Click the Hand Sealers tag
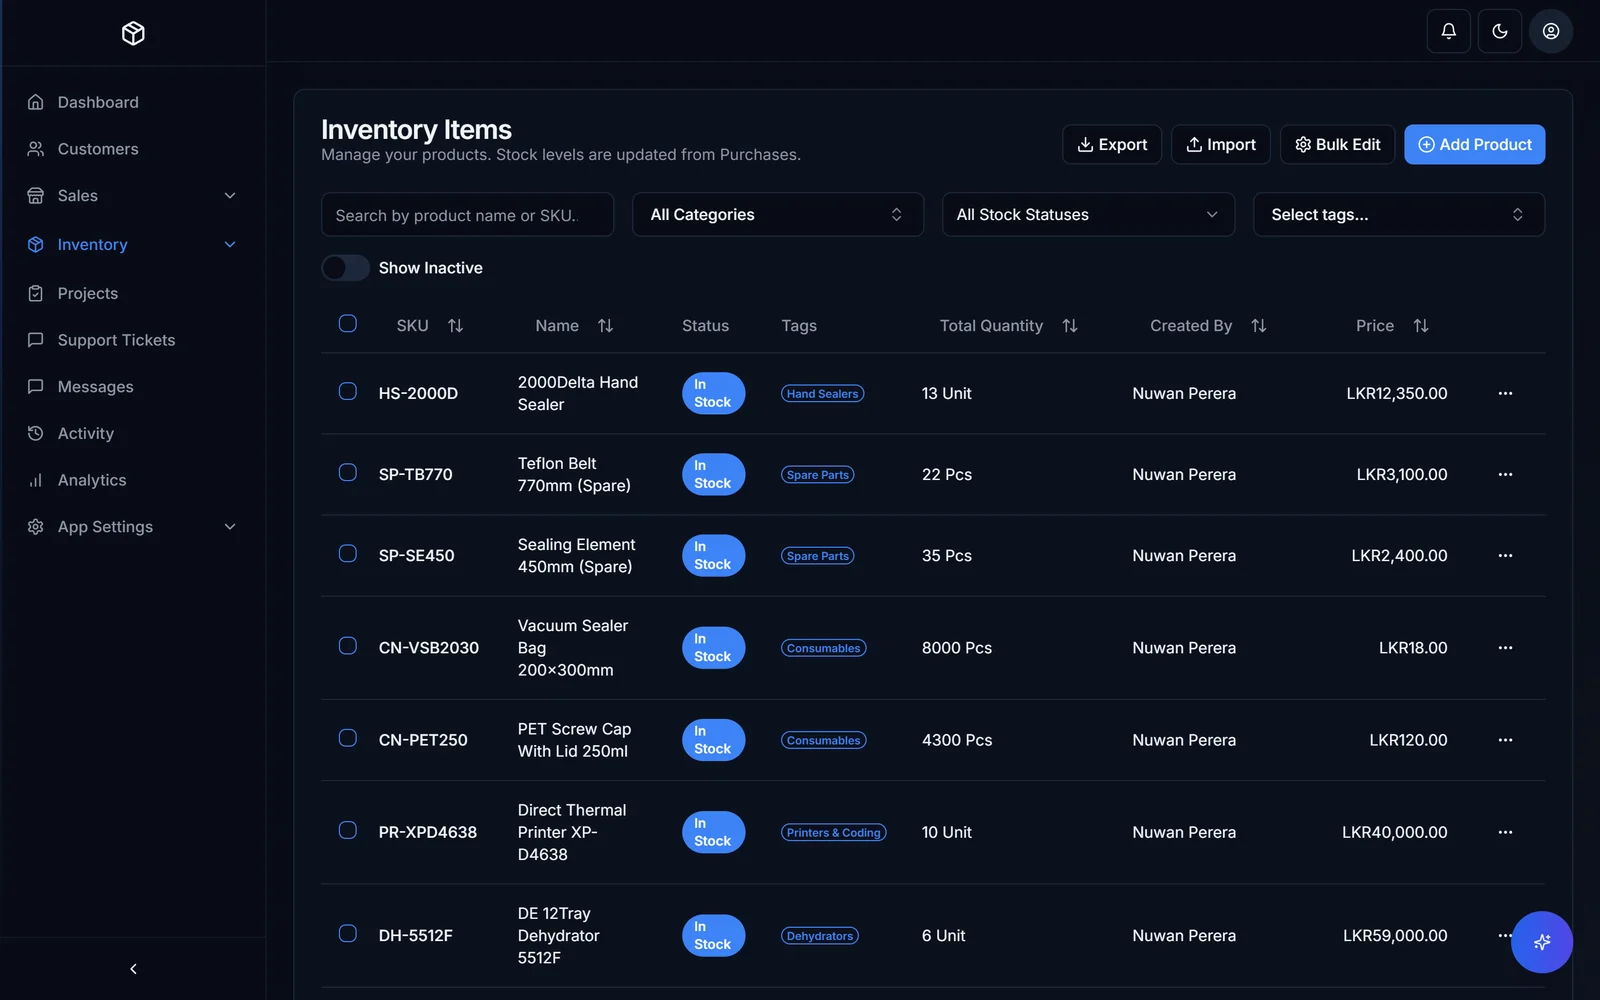 (822, 394)
